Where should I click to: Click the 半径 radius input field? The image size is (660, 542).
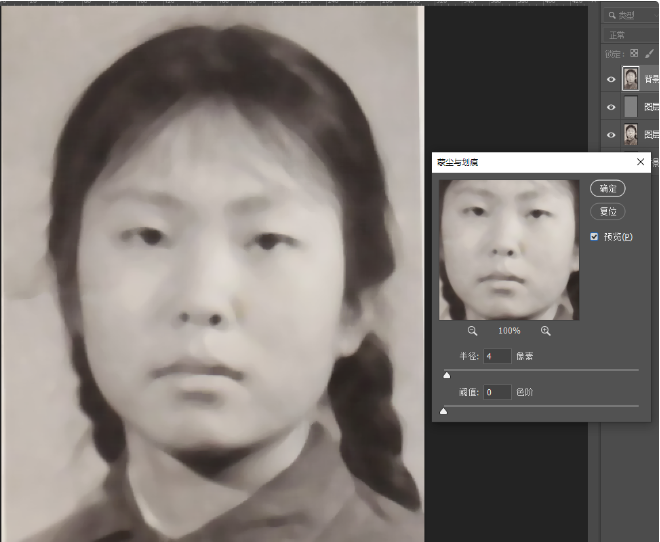pyautogui.click(x=497, y=356)
